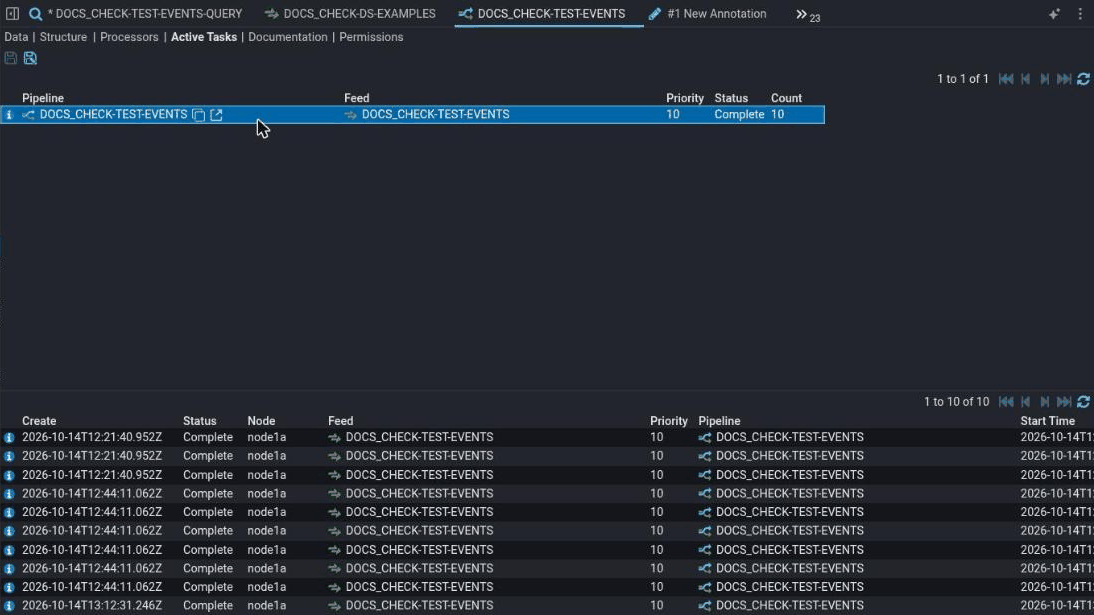This screenshot has height=615, width=1094.
Task: Select the DOCS_CHECK-TEST-EVENTS pipeline tab
Action: (x=541, y=14)
